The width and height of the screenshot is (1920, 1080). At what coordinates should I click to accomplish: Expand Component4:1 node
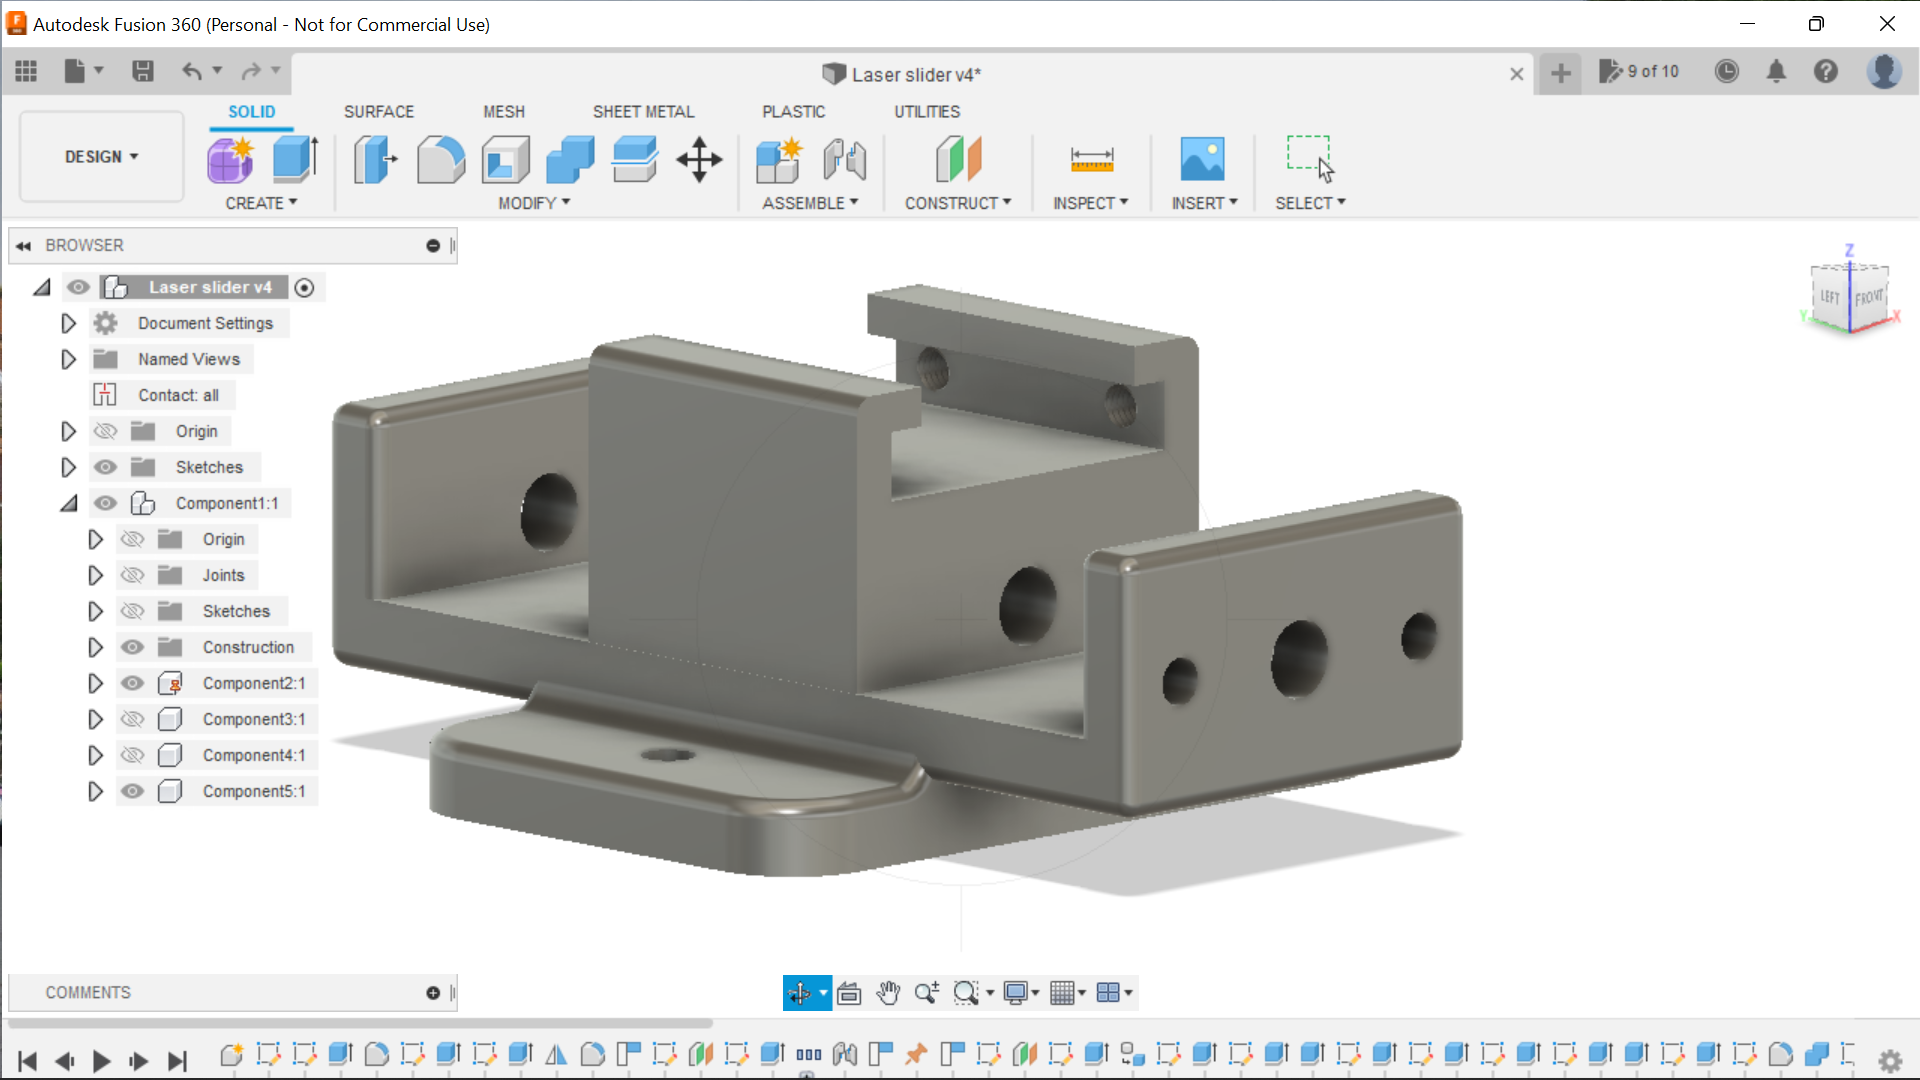[x=95, y=756]
